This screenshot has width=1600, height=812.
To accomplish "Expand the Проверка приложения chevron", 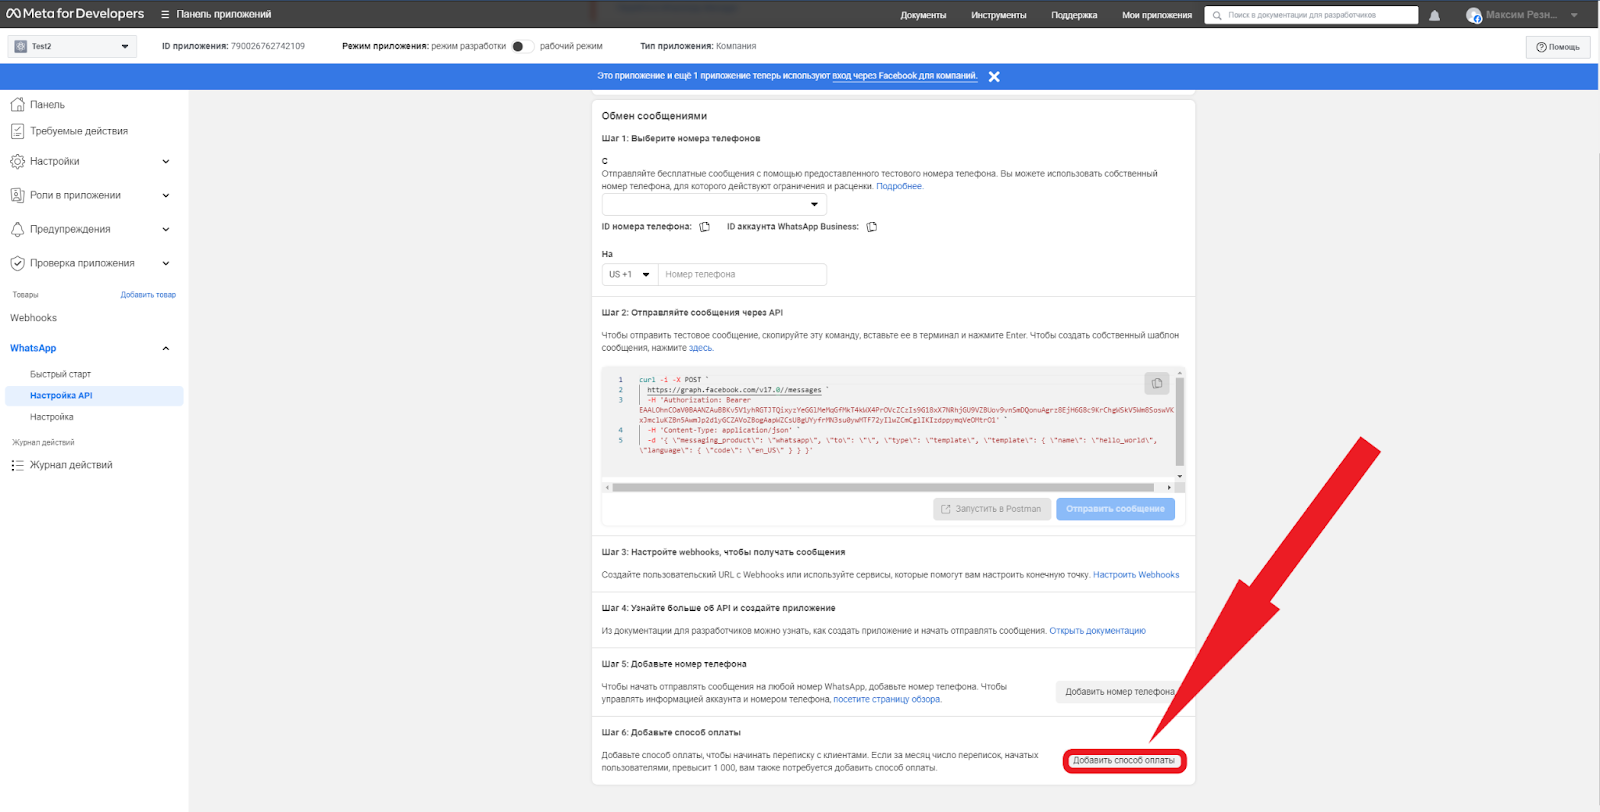I will (x=166, y=263).
